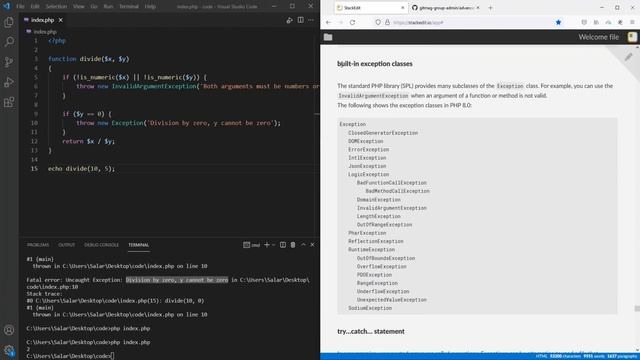Split the terminal using split icon

(x=282, y=244)
